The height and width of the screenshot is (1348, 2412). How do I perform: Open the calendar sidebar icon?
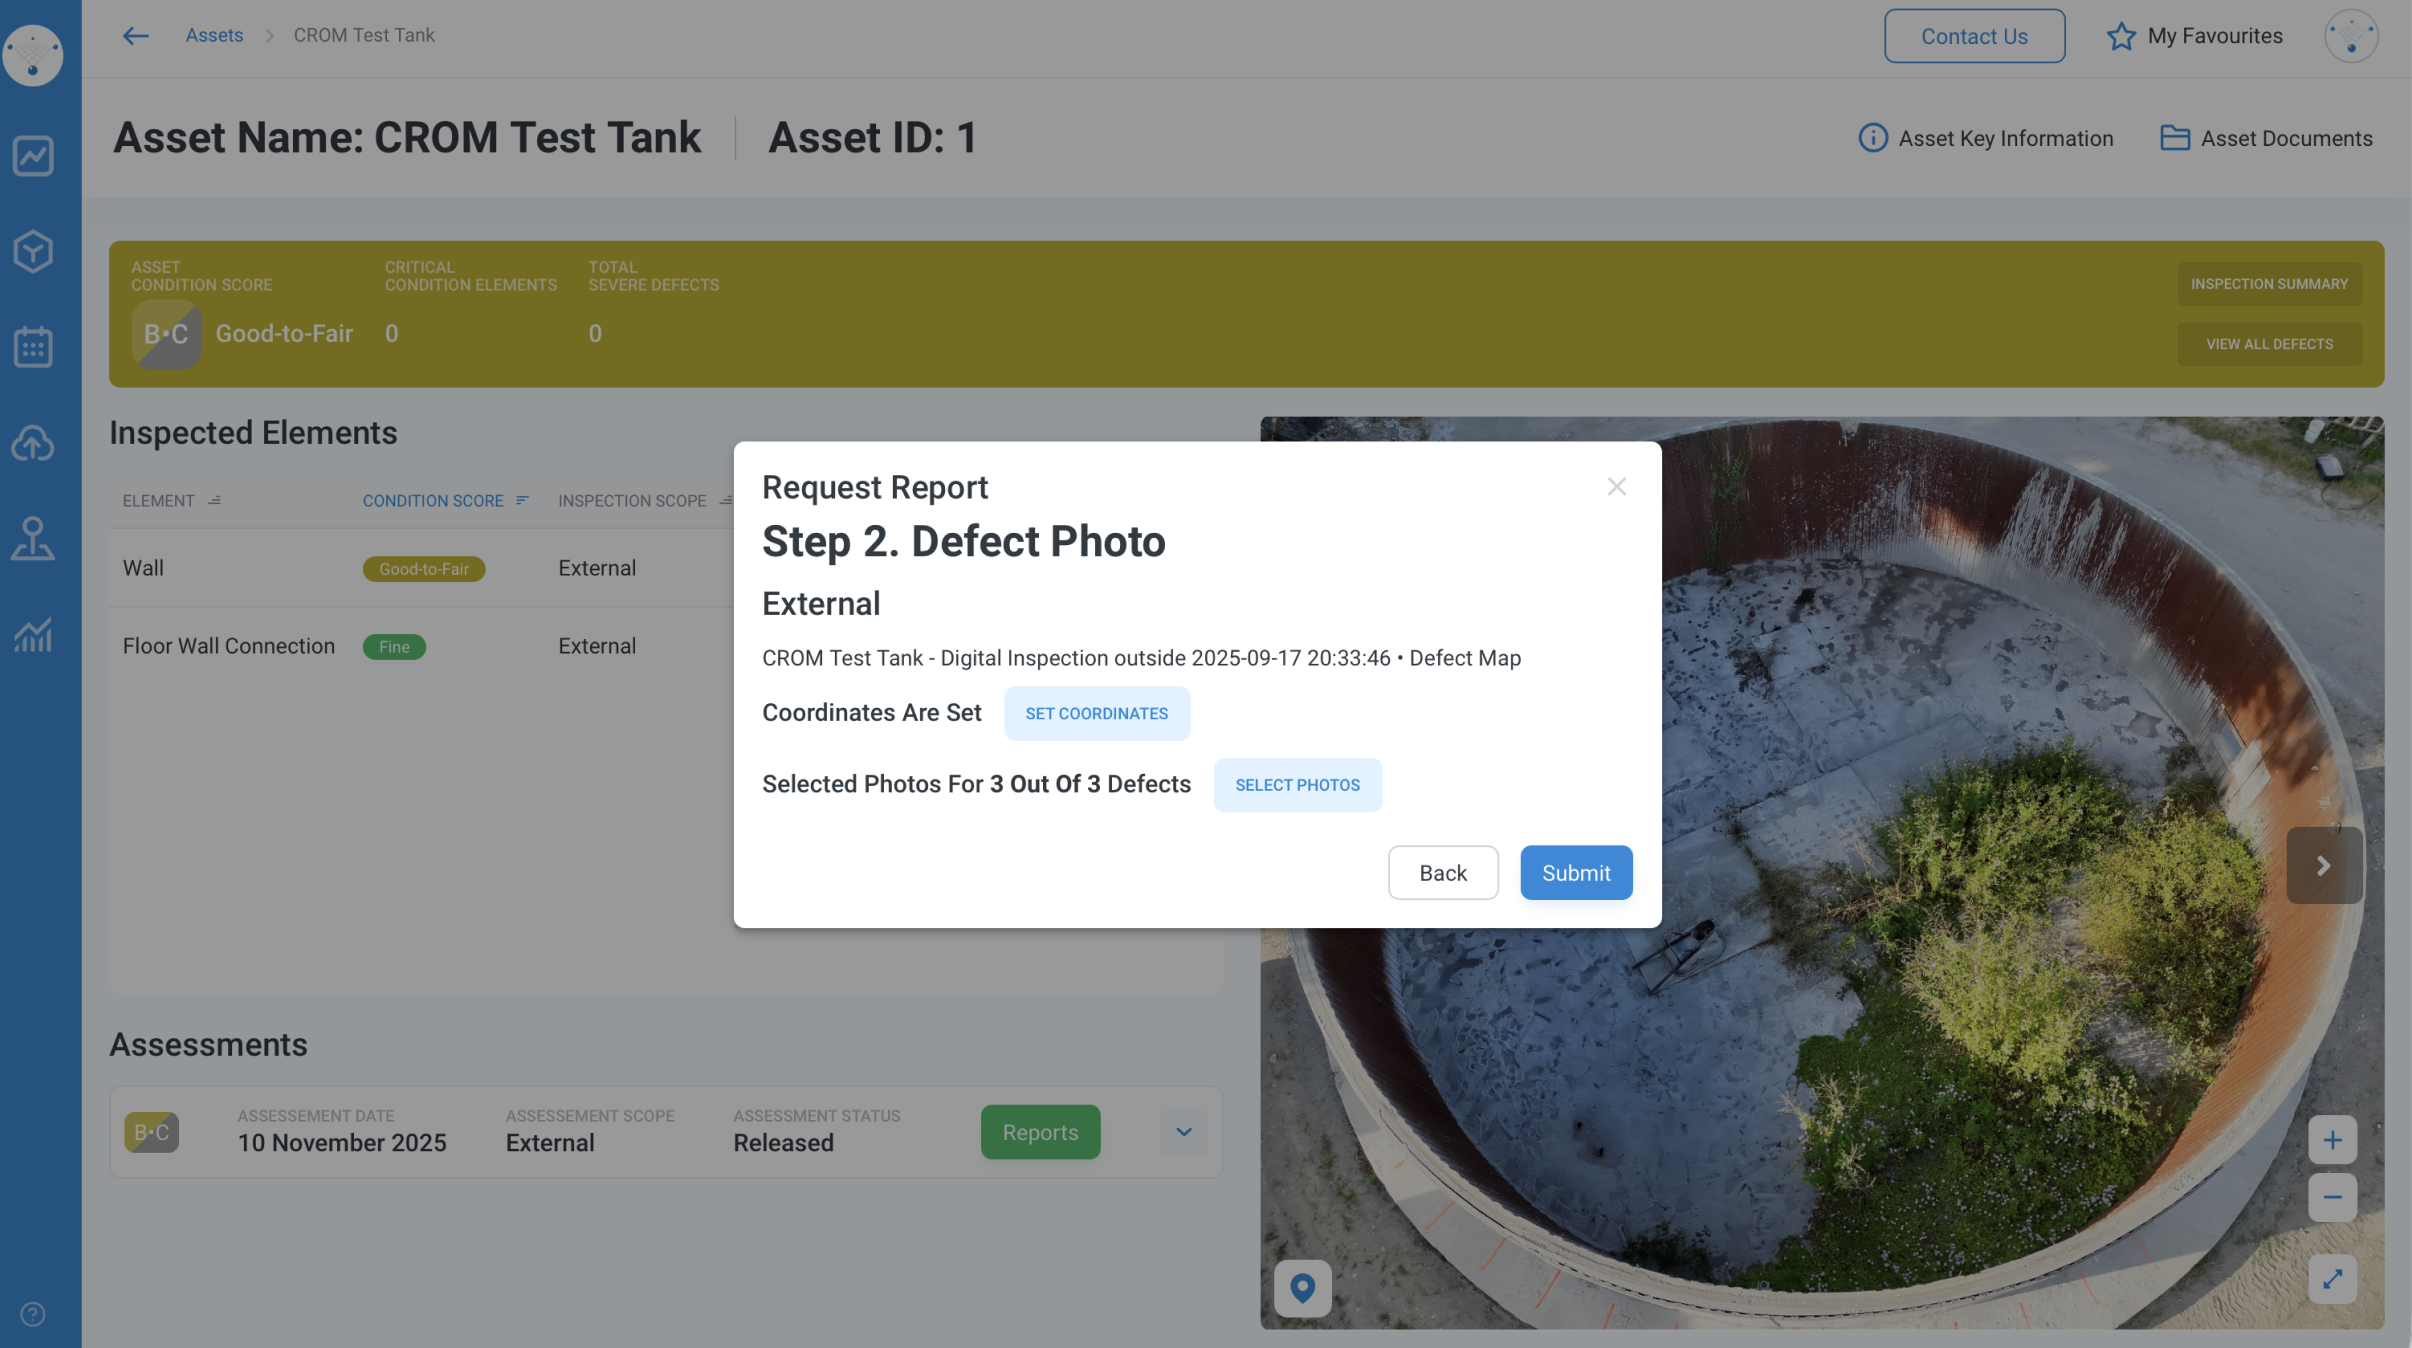33,347
